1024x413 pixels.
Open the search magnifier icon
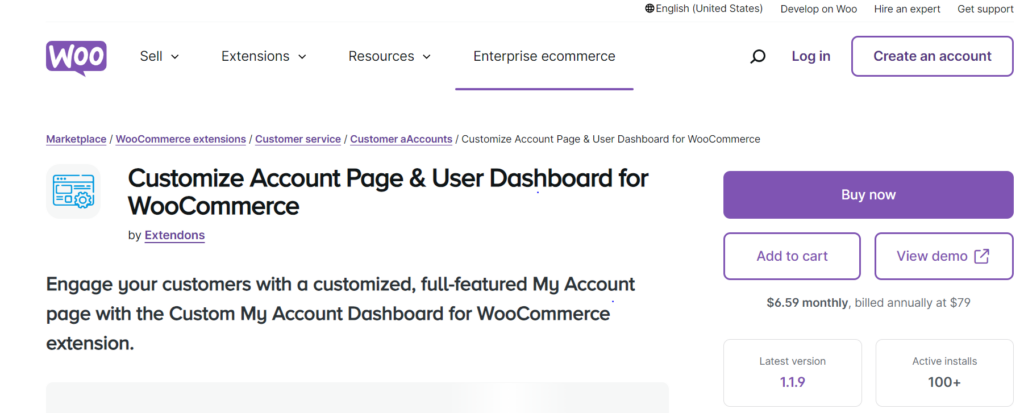758,57
